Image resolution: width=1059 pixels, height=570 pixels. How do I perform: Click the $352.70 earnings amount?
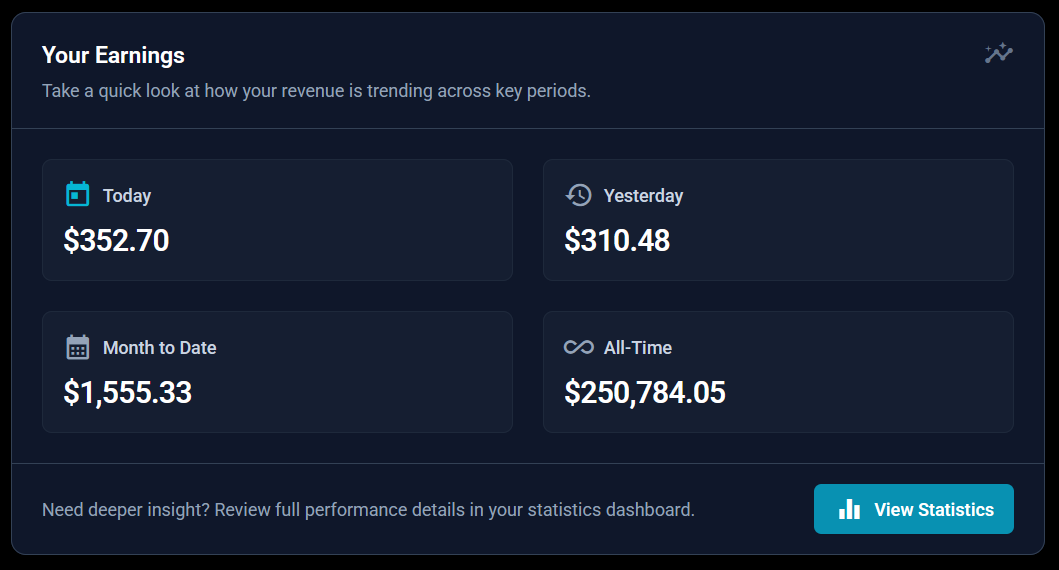(x=116, y=241)
